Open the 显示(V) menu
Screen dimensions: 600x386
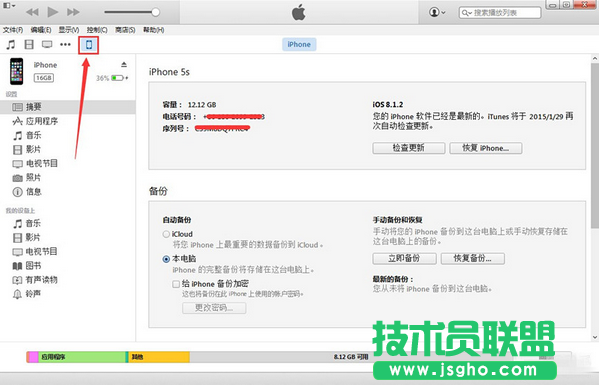pyautogui.click(x=69, y=30)
